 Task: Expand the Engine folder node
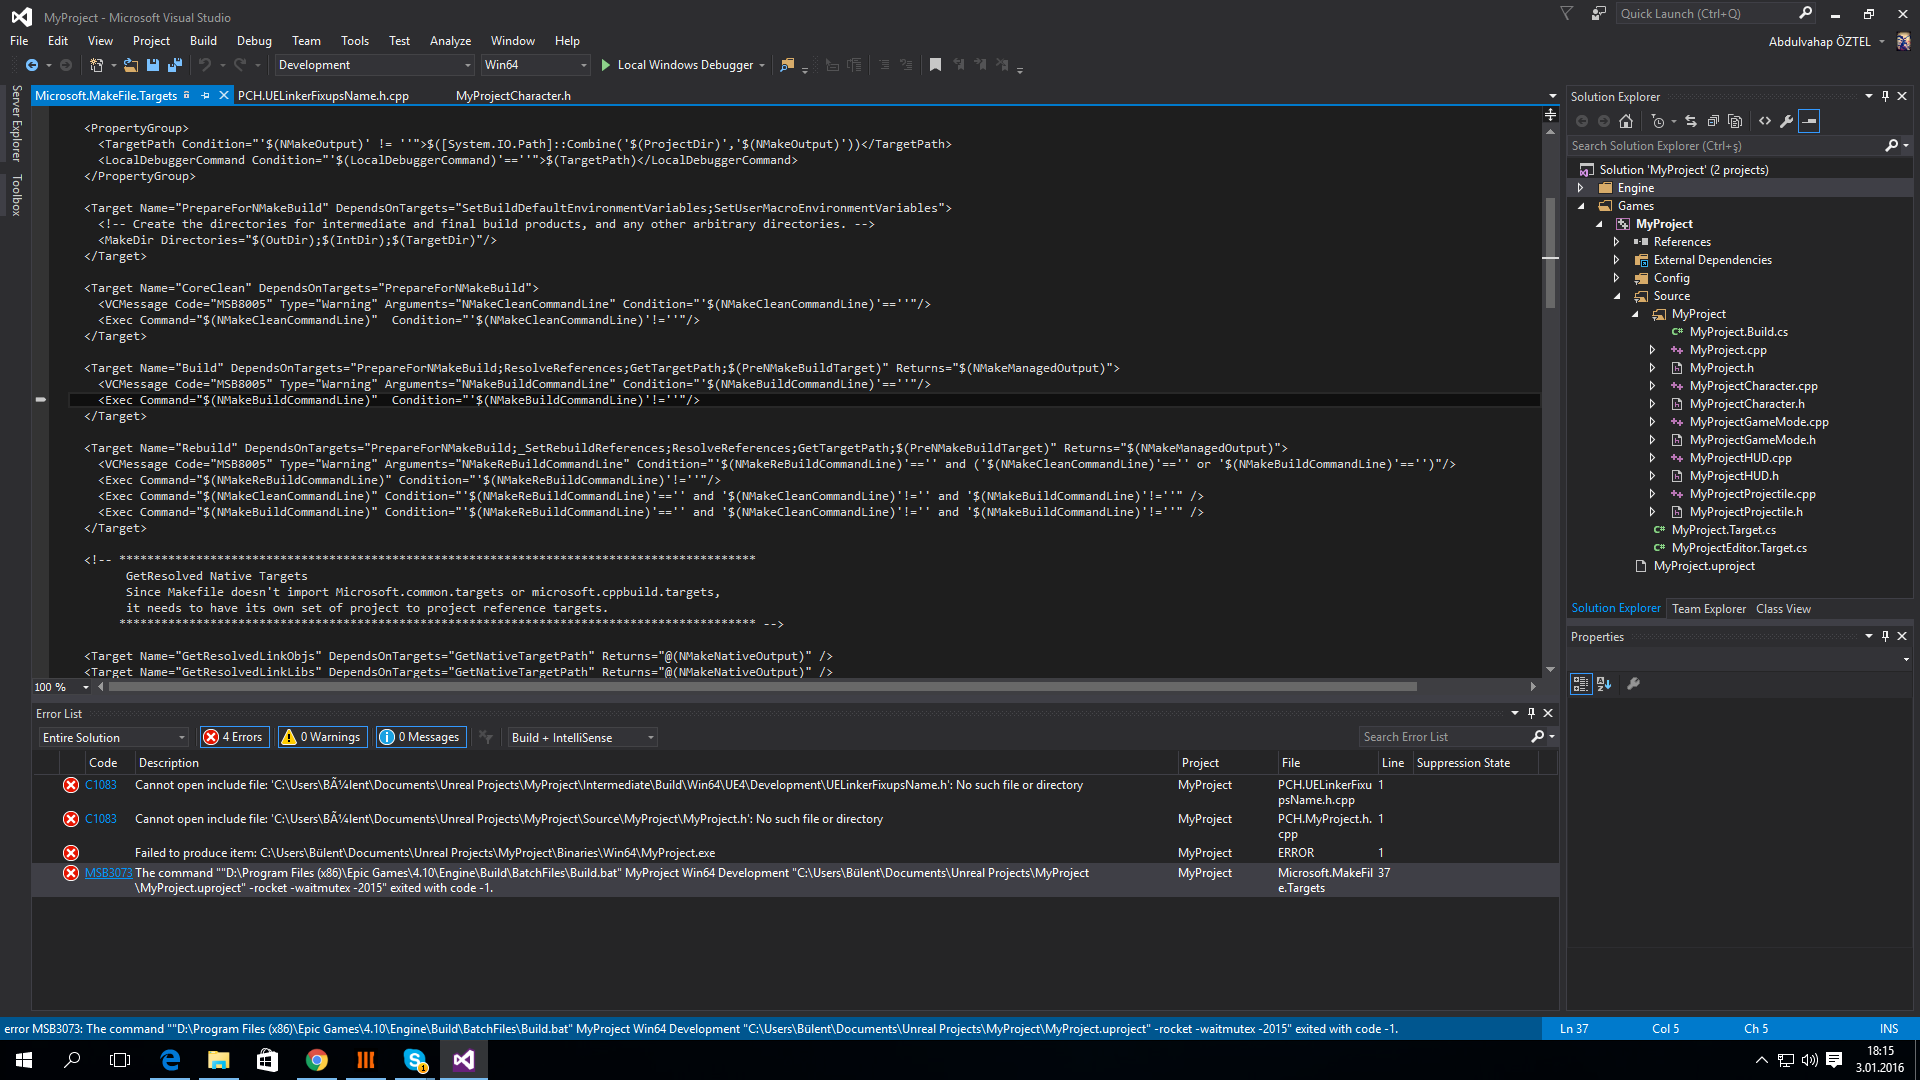pos(1581,188)
